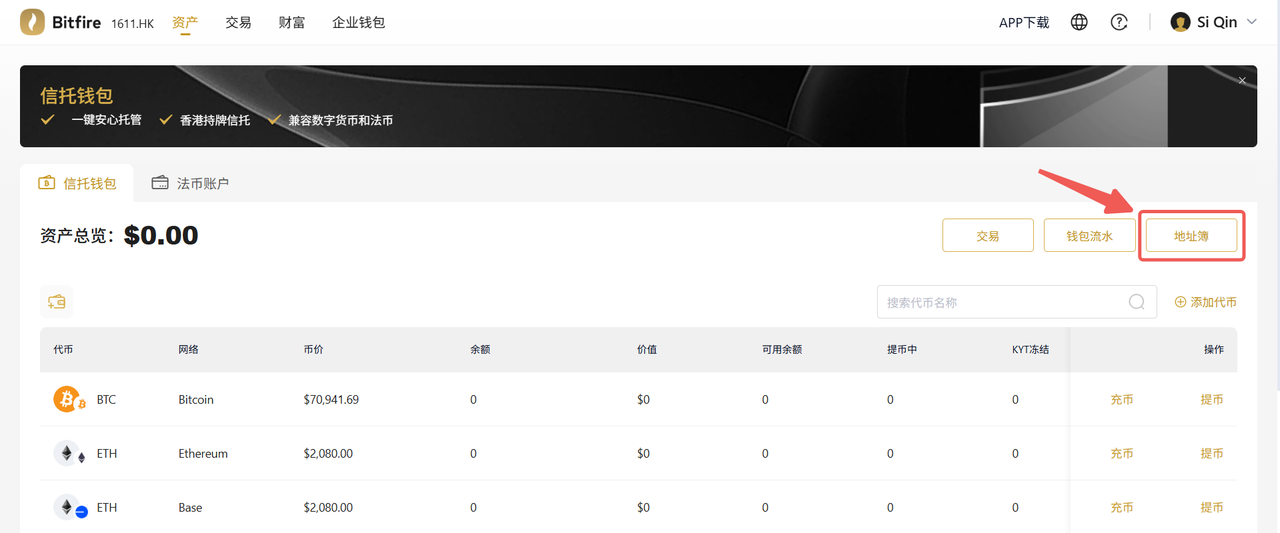Click the Si Qin profile avatar
1280x533 pixels.
coord(1180,22)
